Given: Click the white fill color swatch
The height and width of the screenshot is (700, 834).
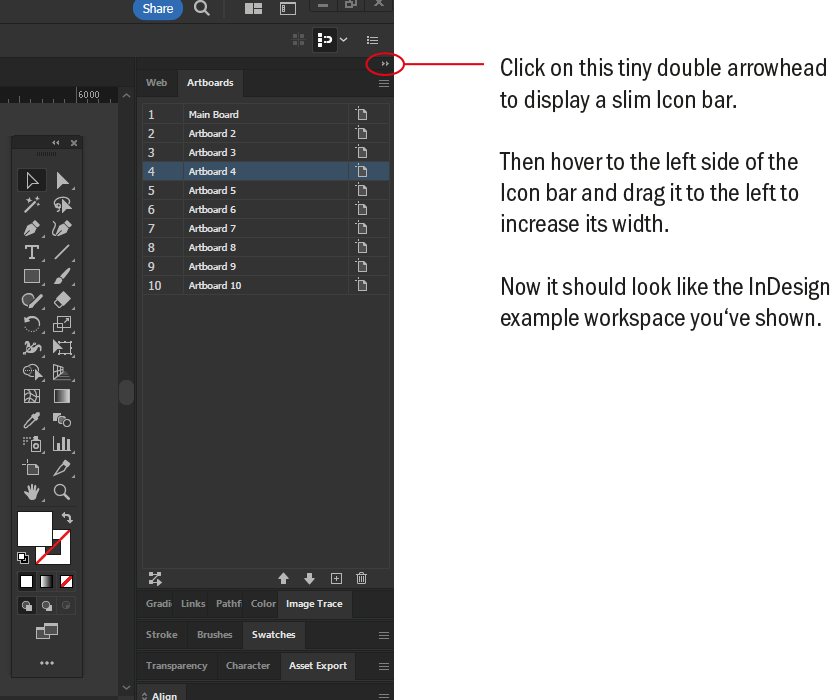Looking at the screenshot, I should click(34, 528).
